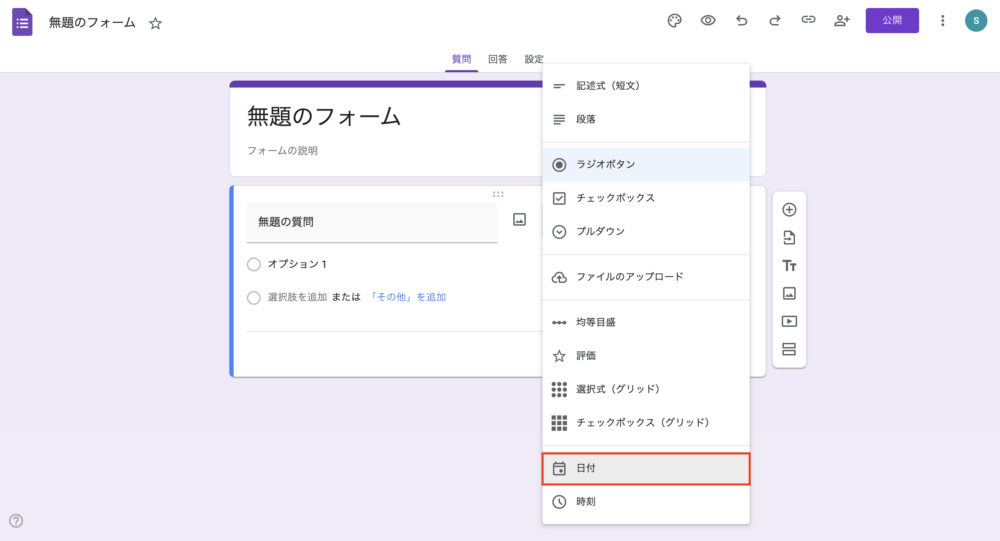Edit the フォームの説明 description field
This screenshot has height=541, width=1000.
pyautogui.click(x=283, y=151)
